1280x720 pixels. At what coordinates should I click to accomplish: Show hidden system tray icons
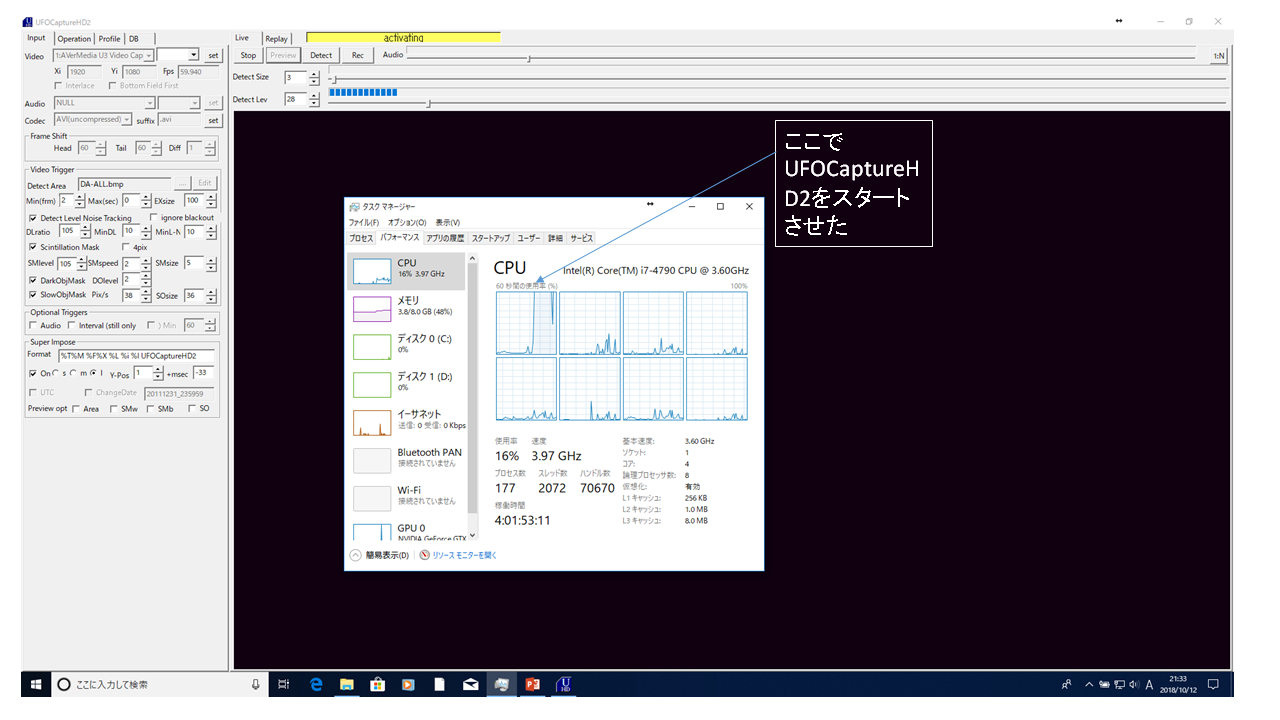[x=1087, y=684]
